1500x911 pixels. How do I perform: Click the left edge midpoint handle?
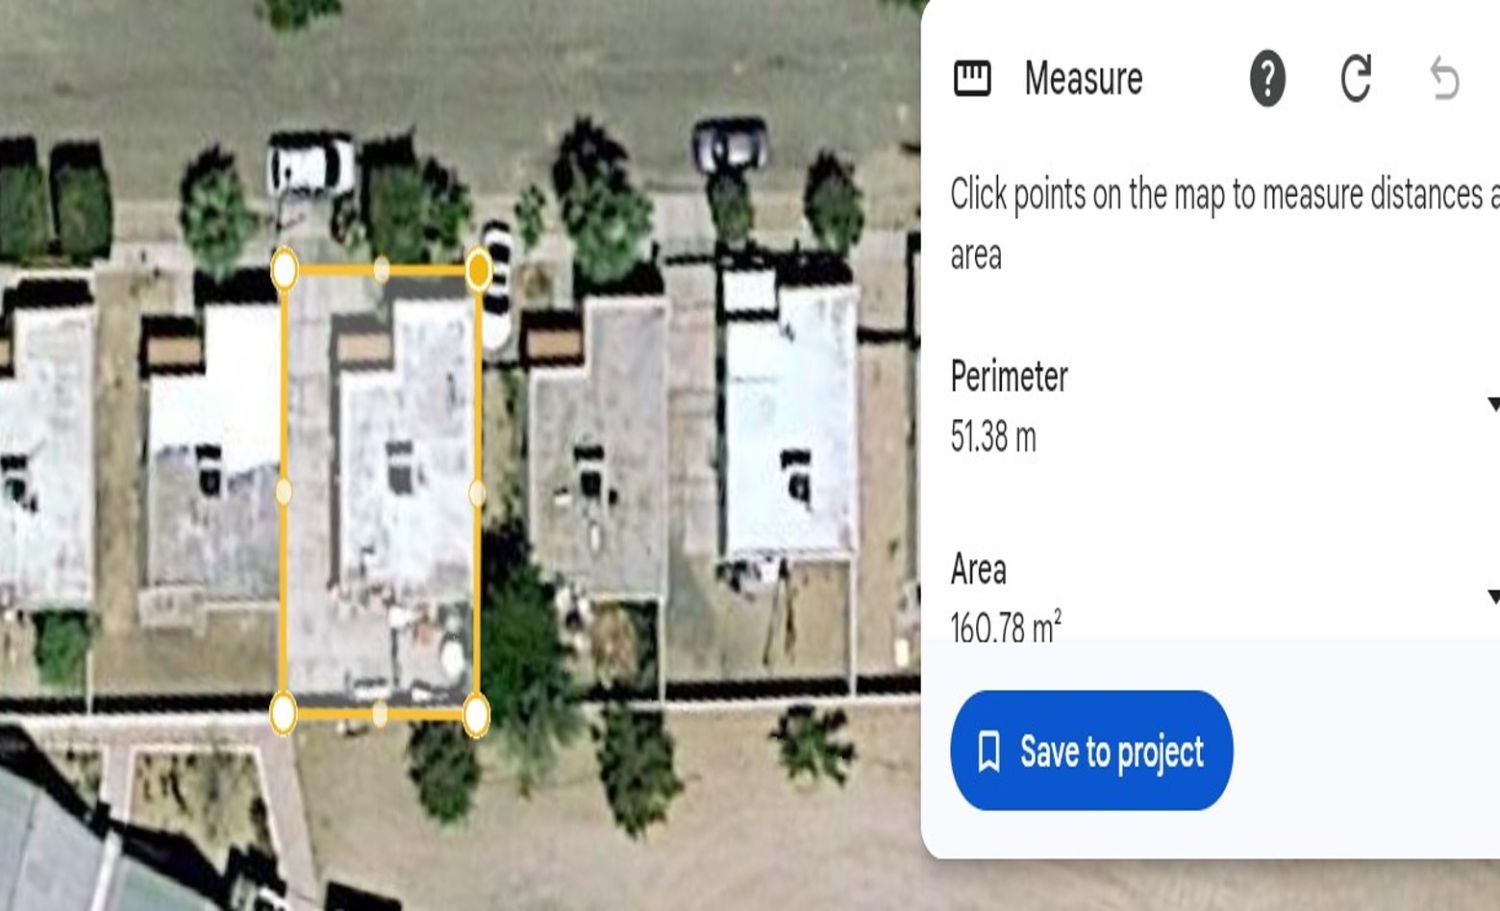283,491
